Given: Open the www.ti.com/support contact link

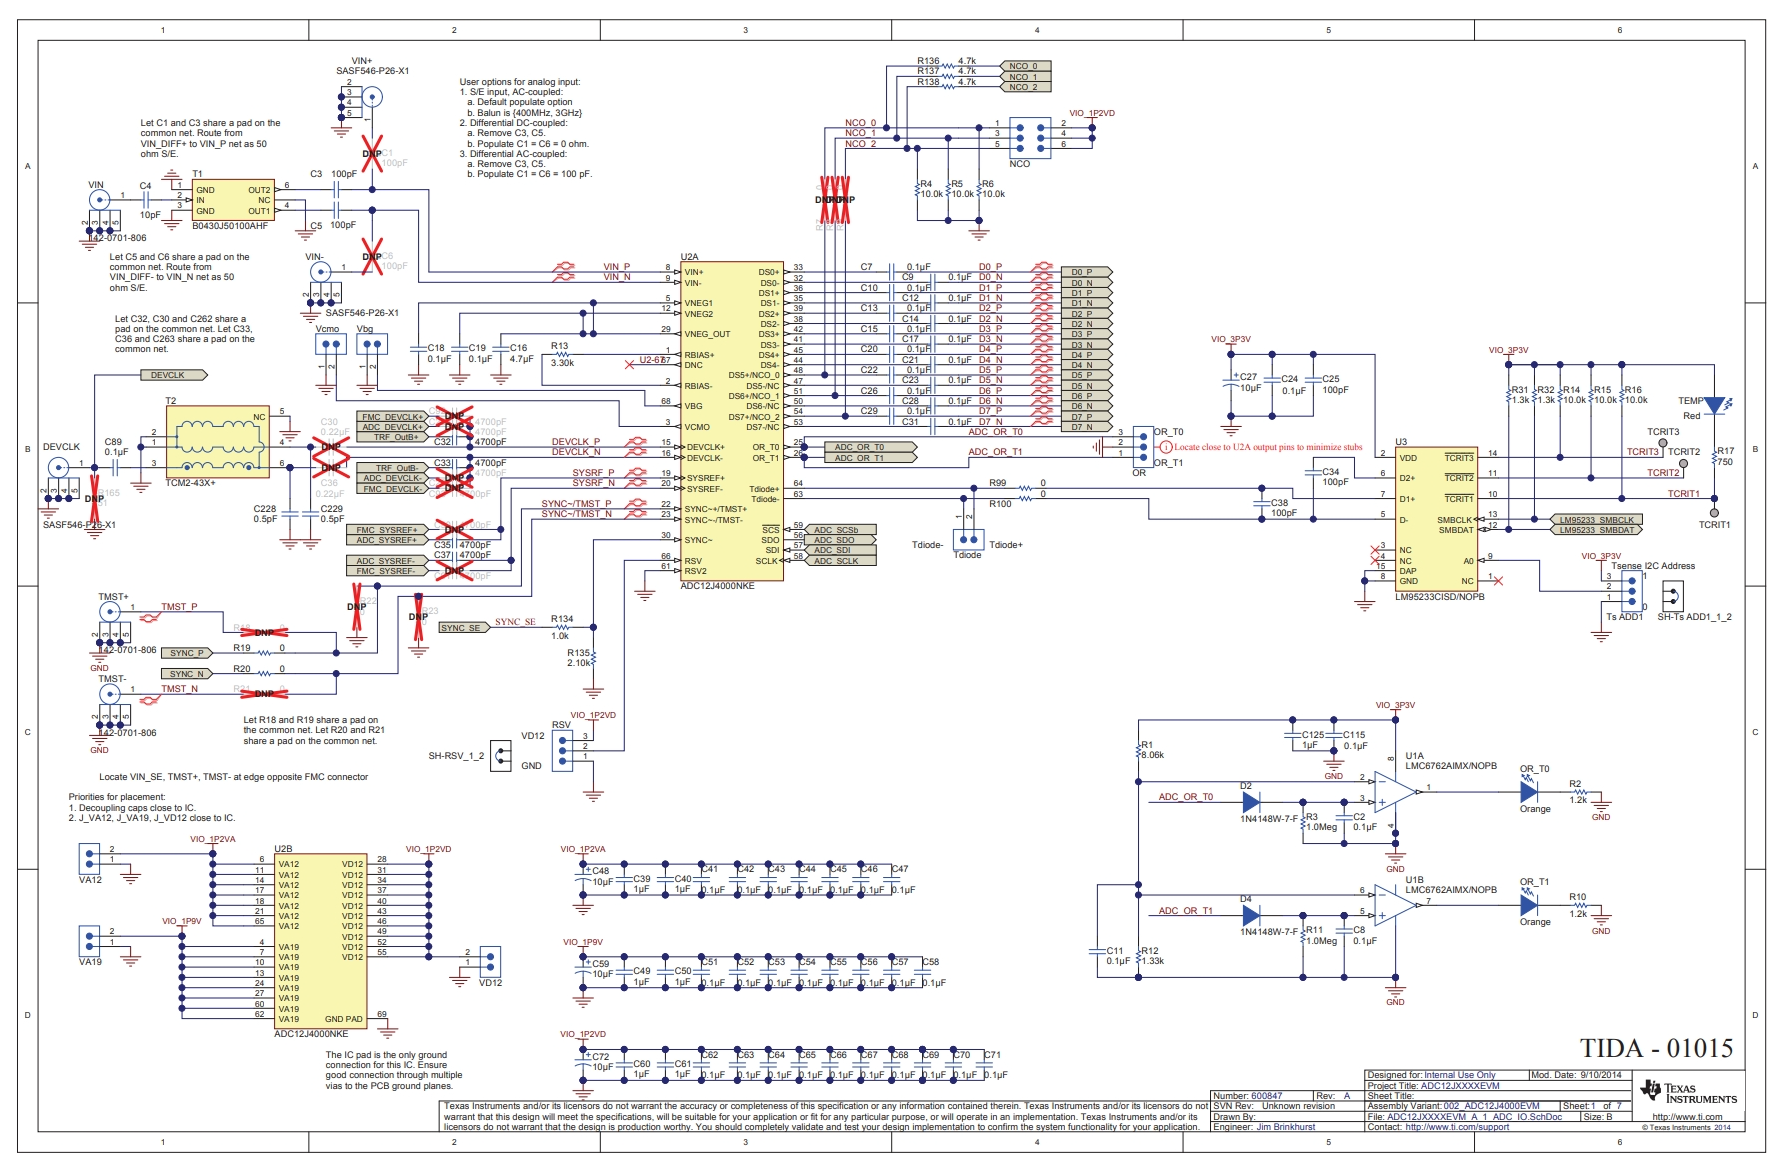Looking at the screenshot, I should tap(1457, 1127).
